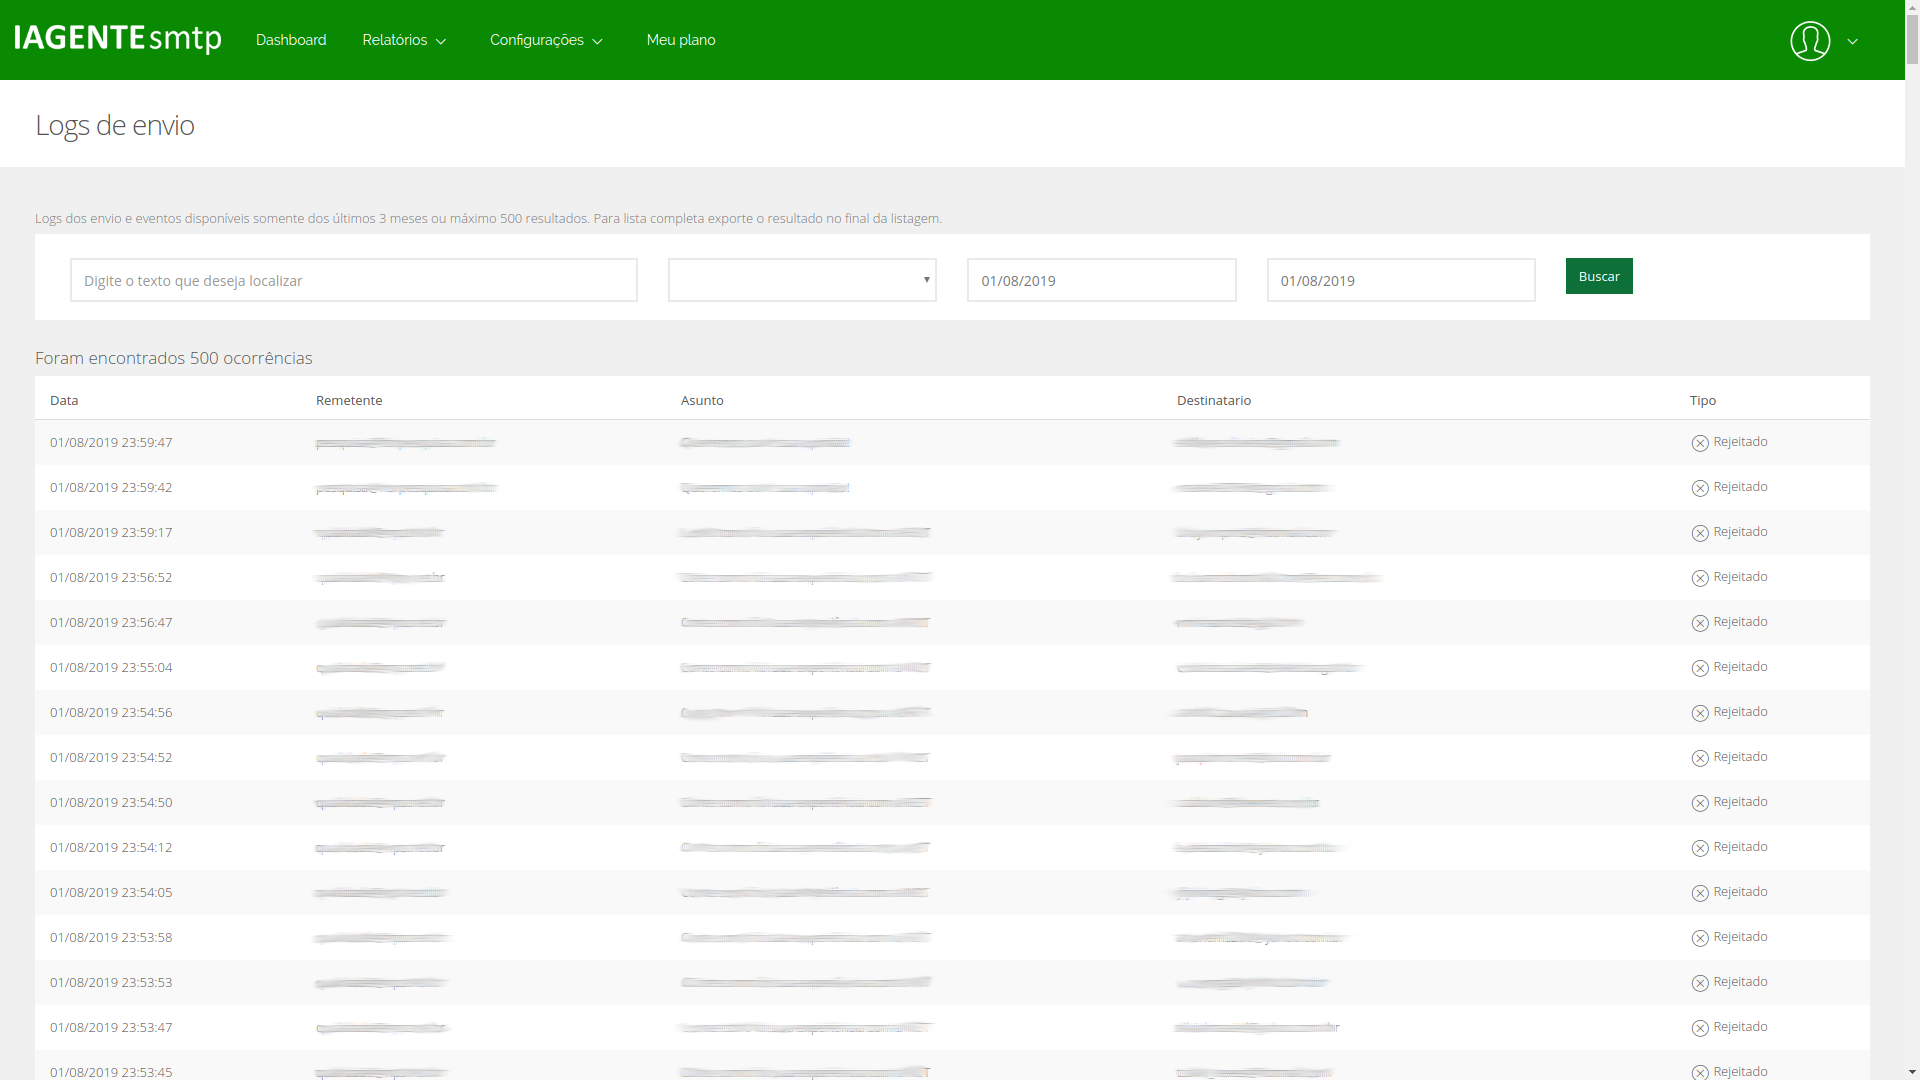The height and width of the screenshot is (1080, 1920).
Task: Click the user profile avatar icon
Action: tap(1810, 41)
